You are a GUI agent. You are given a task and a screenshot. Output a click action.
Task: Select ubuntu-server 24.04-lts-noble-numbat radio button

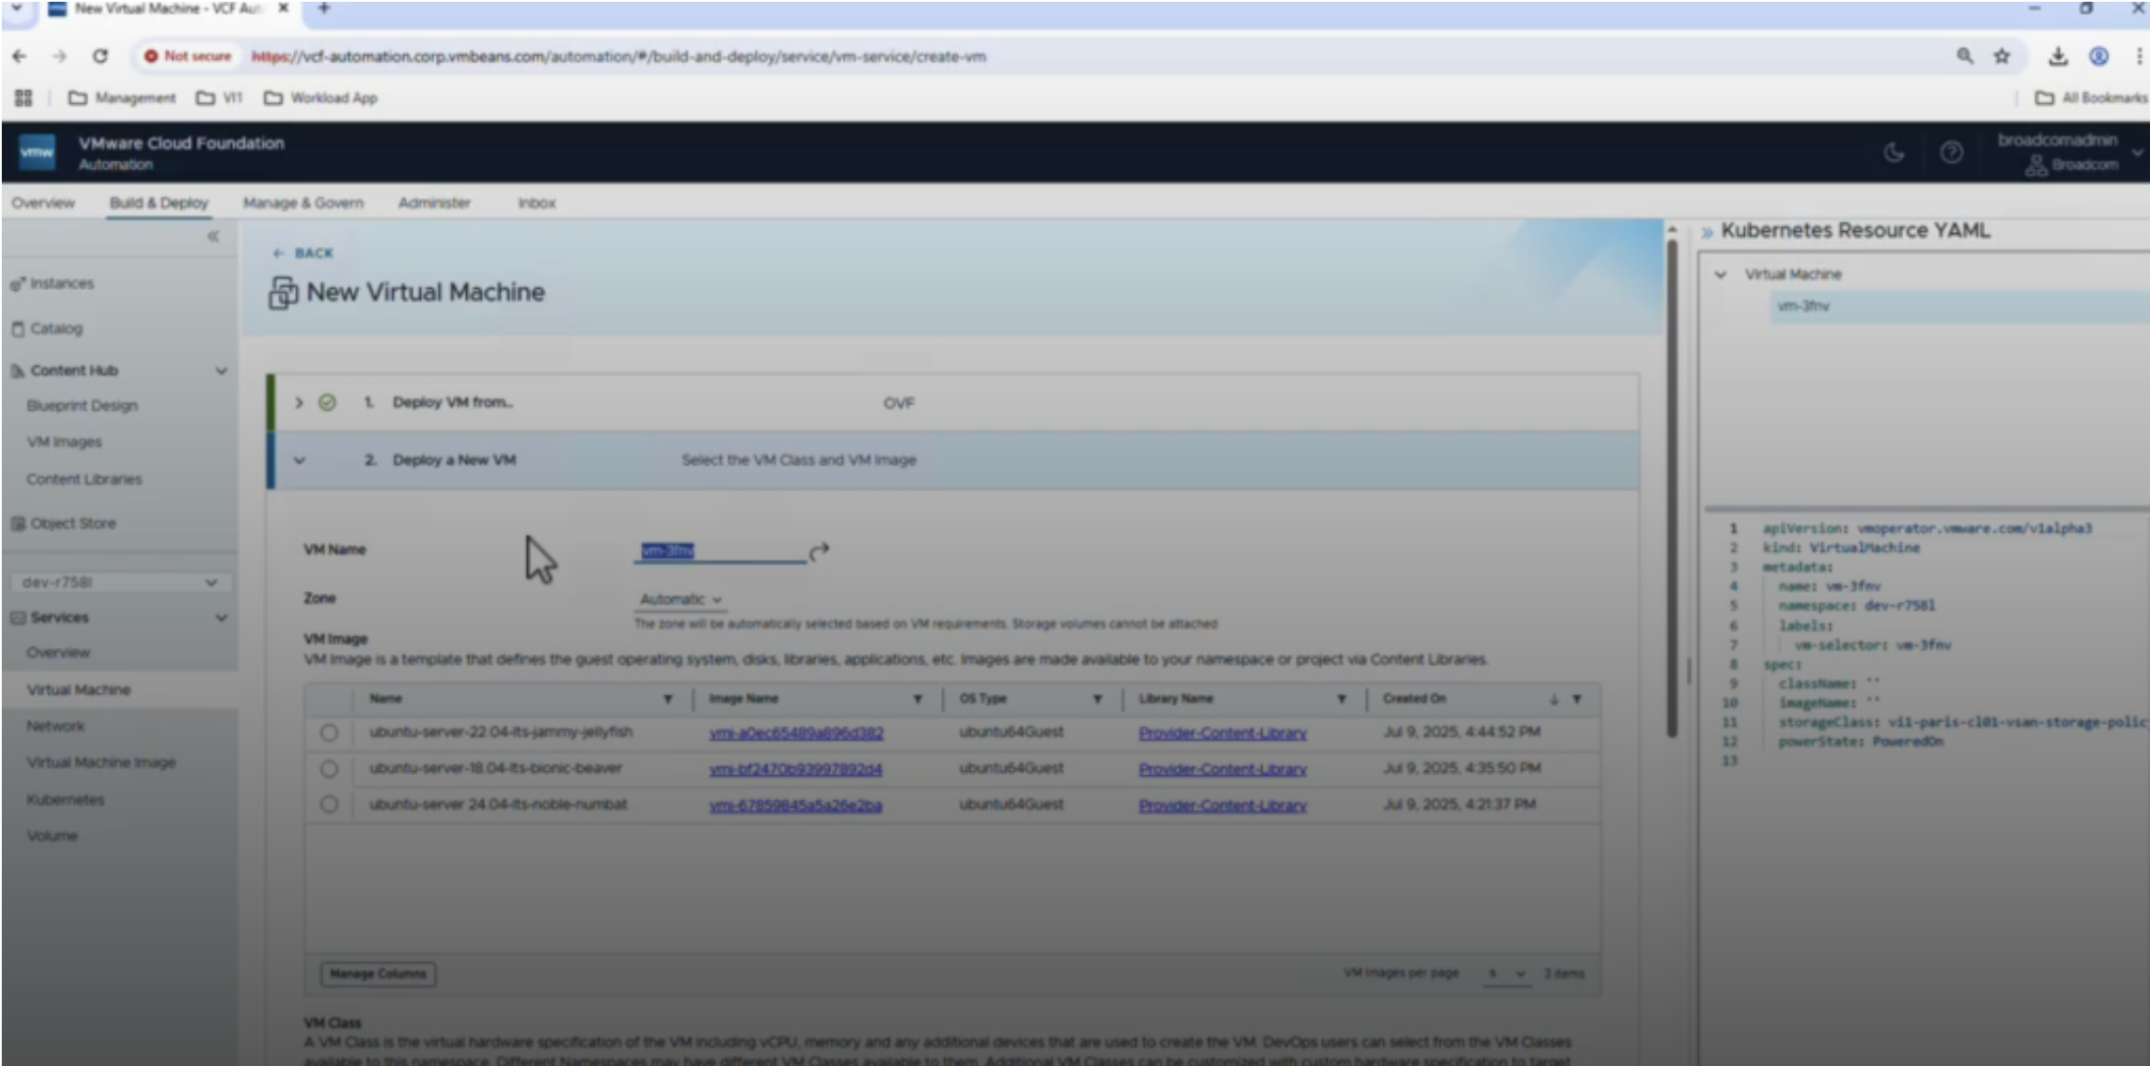[x=329, y=804]
